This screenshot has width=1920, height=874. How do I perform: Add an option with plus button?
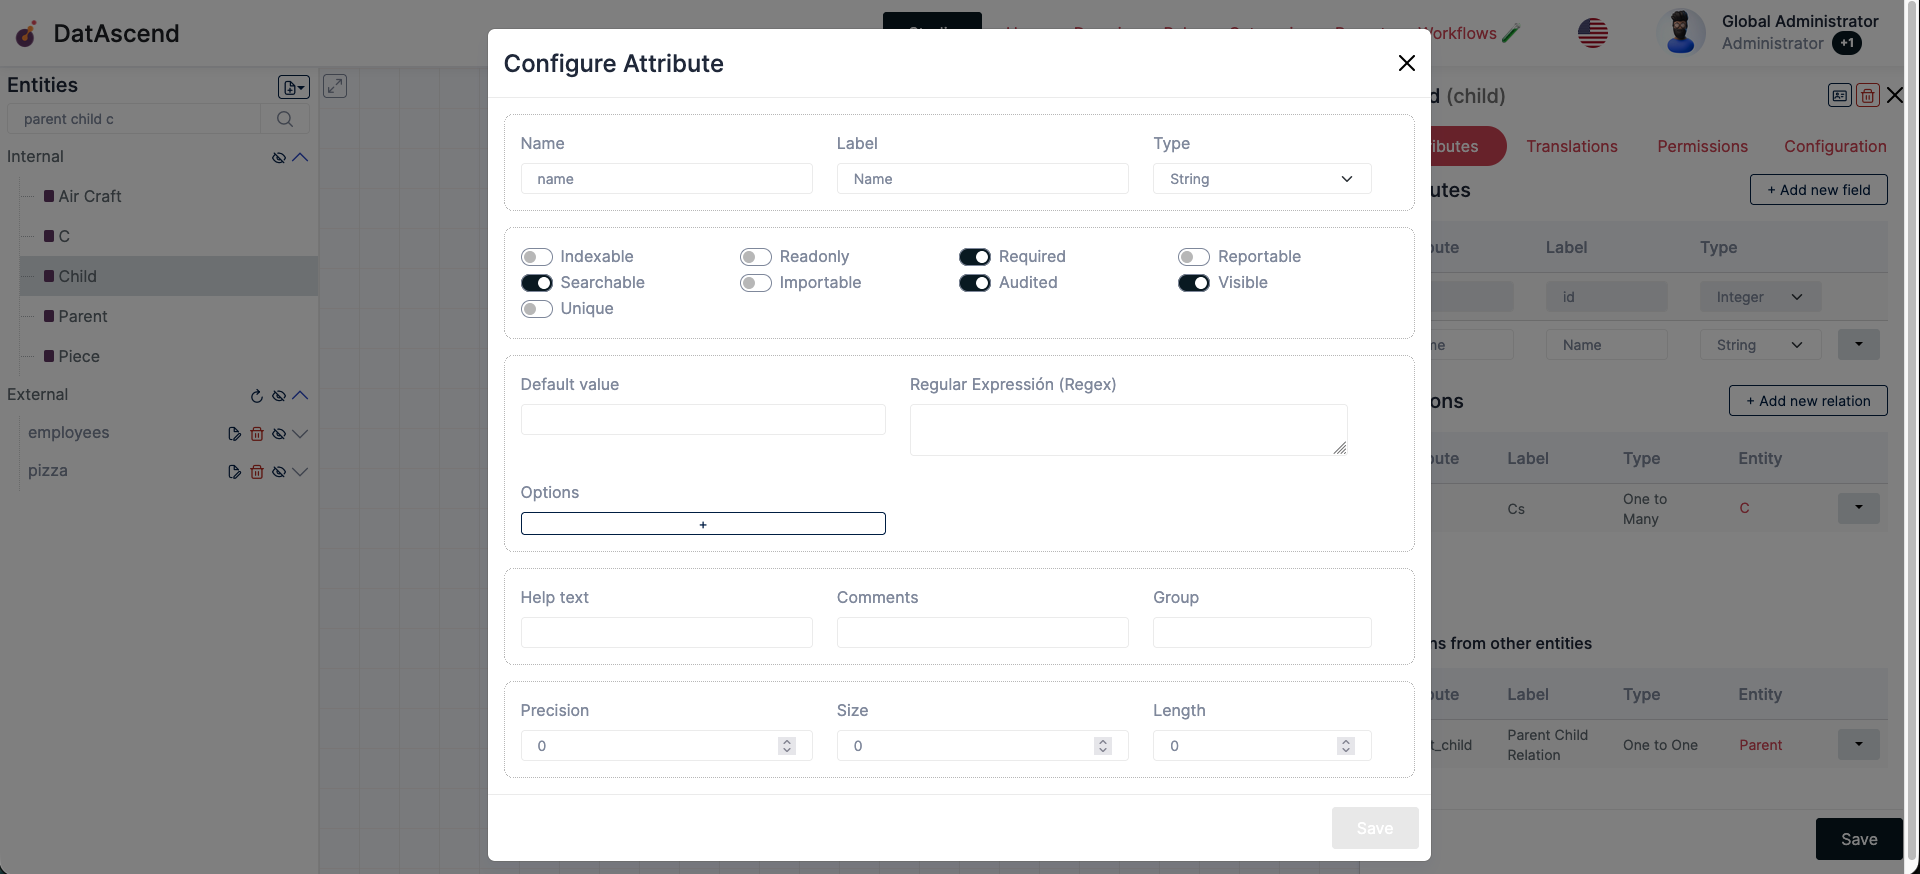pos(703,524)
